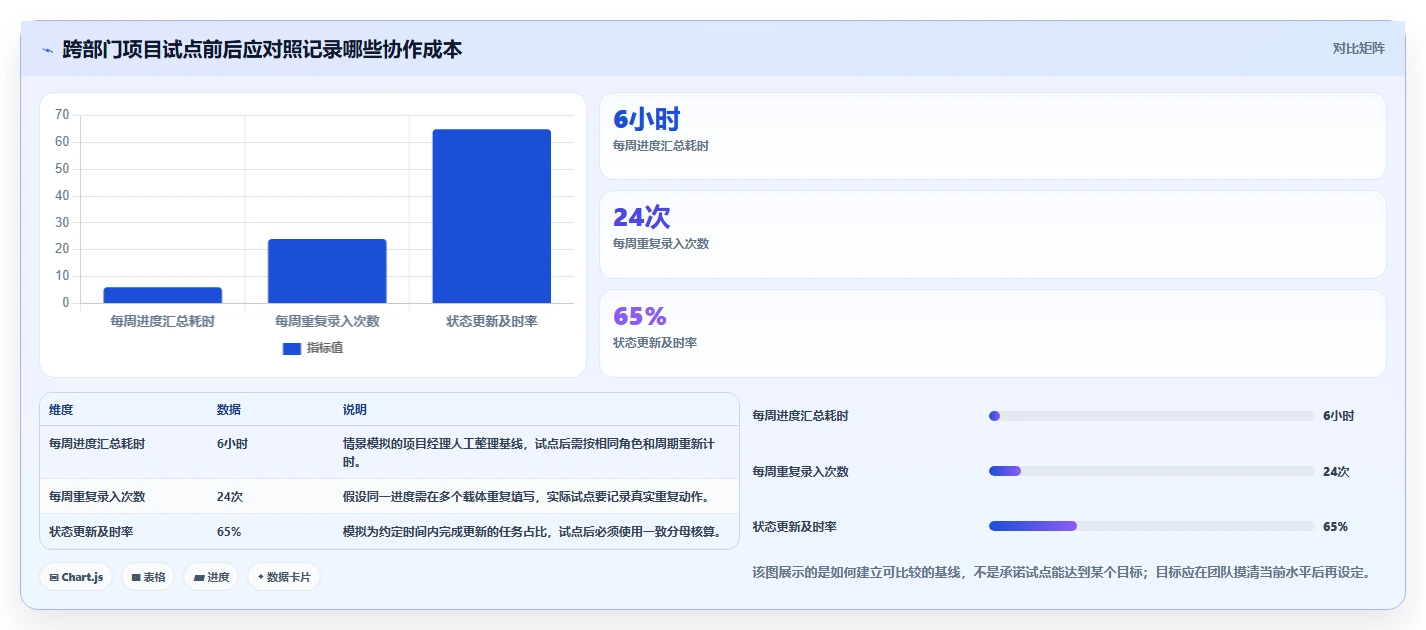Click the 6小时 value beside the progress bar
The image size is (1426, 630).
click(x=1338, y=416)
